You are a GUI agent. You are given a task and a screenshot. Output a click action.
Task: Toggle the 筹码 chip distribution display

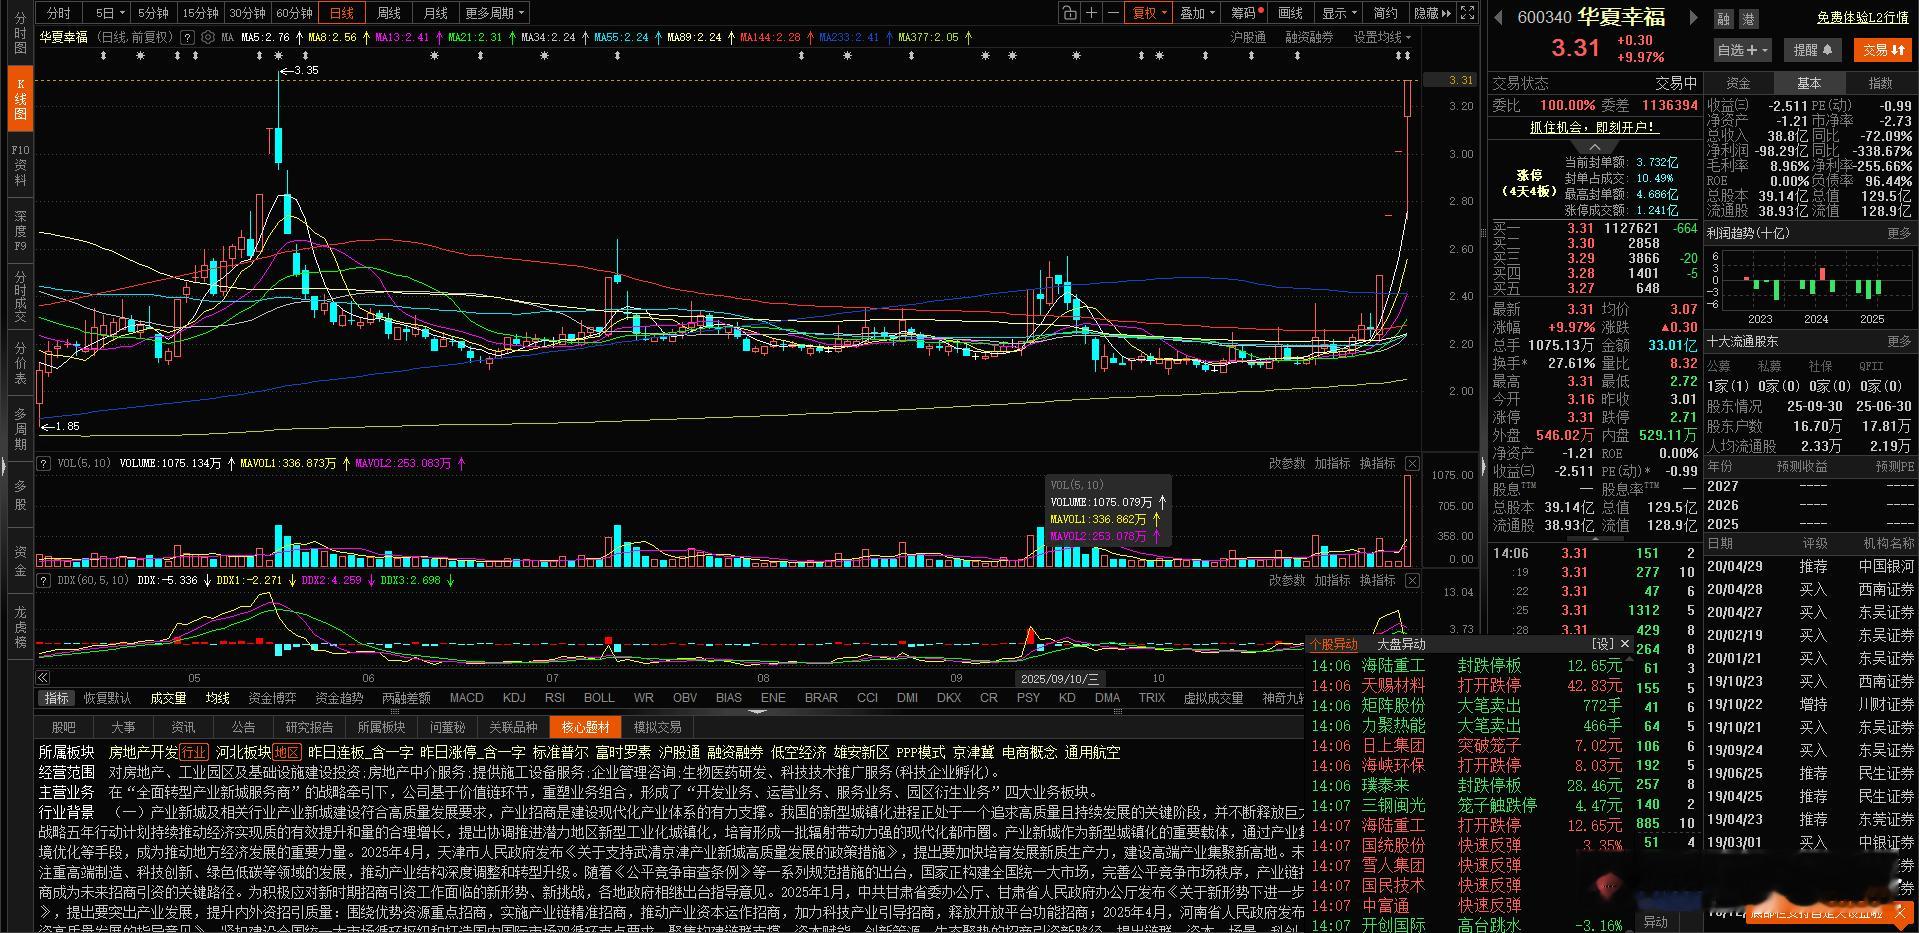1246,13
